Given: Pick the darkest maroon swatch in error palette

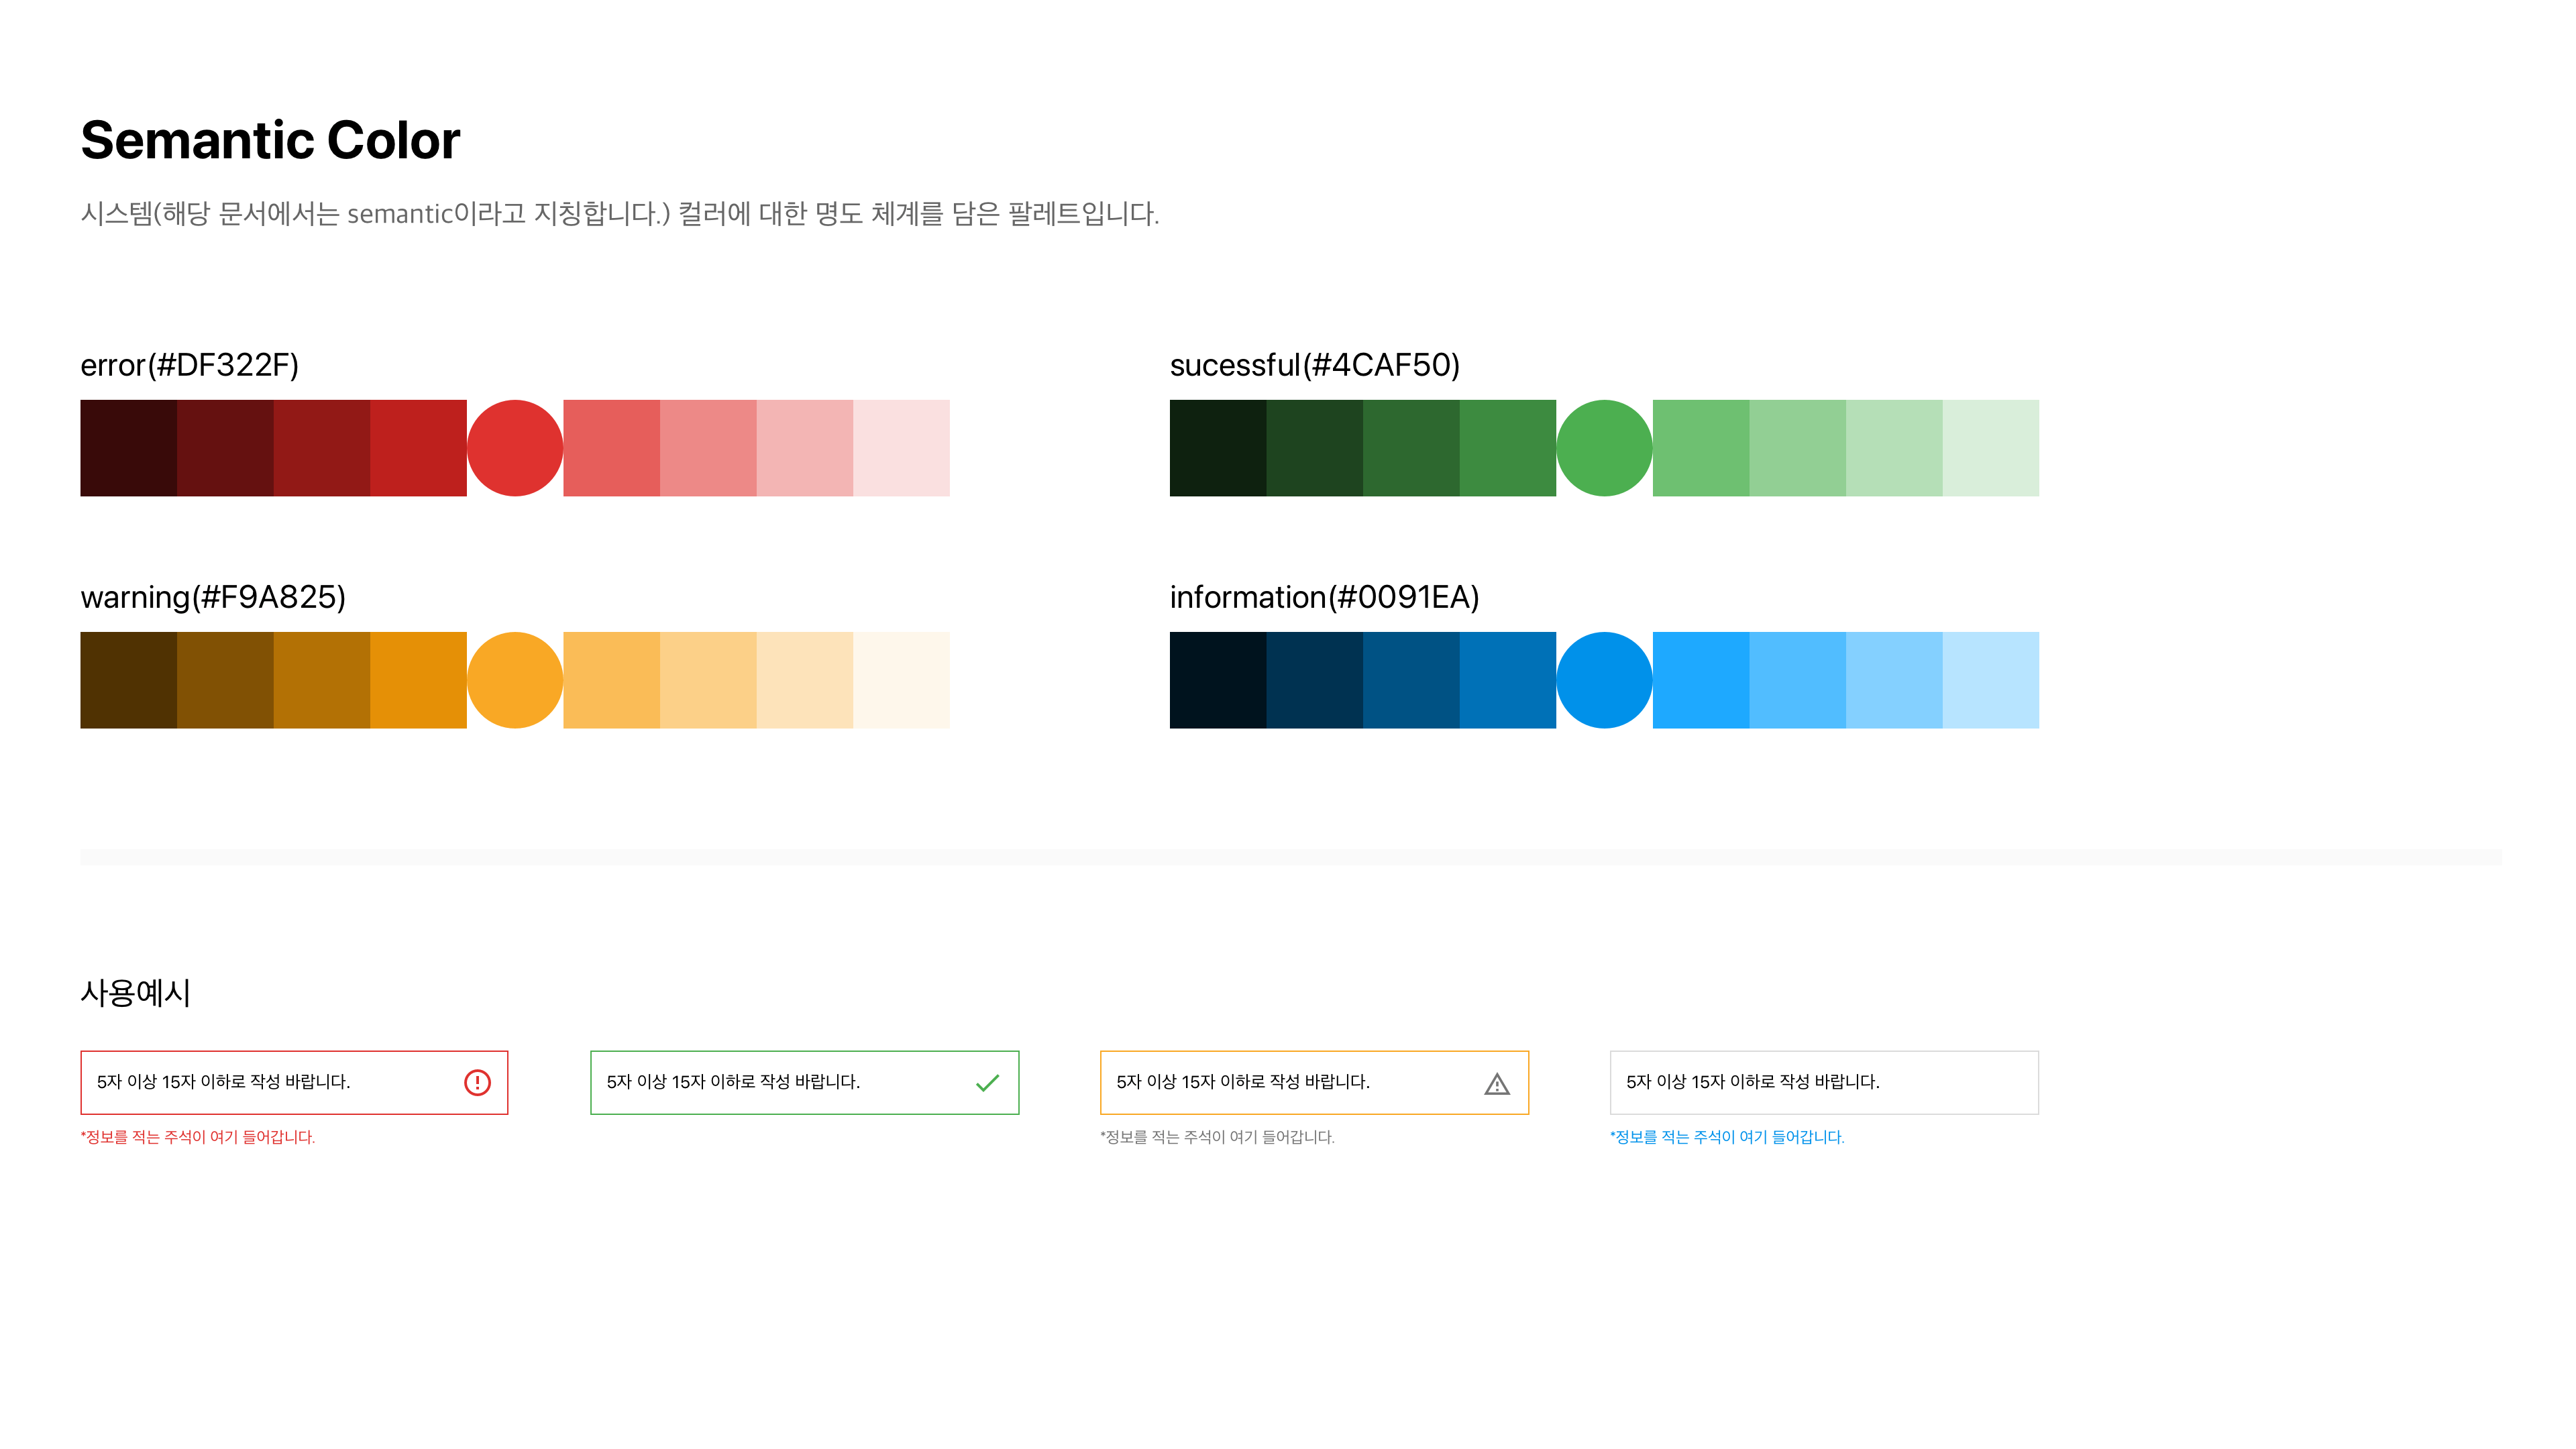Looking at the screenshot, I should [129, 448].
